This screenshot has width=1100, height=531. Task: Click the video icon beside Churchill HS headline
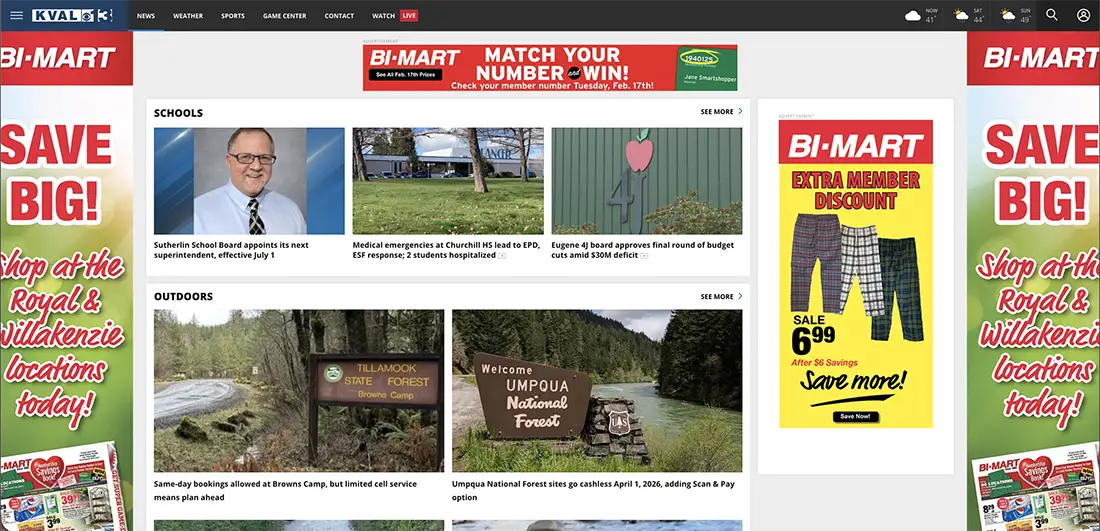point(502,256)
